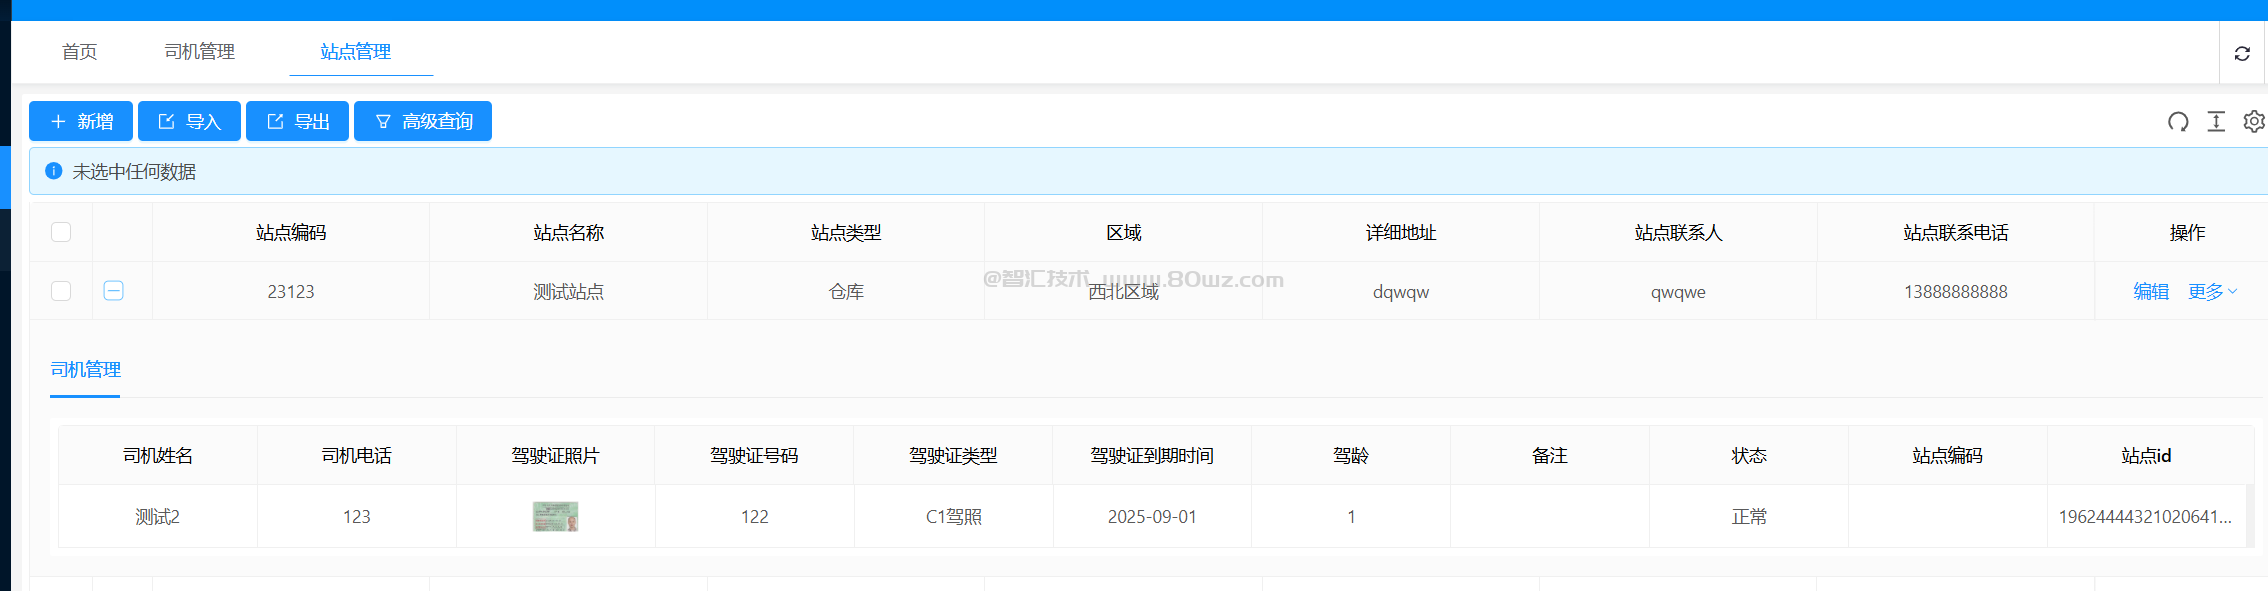Click the 测试站点 name cell
2268x591 pixels.
569,292
